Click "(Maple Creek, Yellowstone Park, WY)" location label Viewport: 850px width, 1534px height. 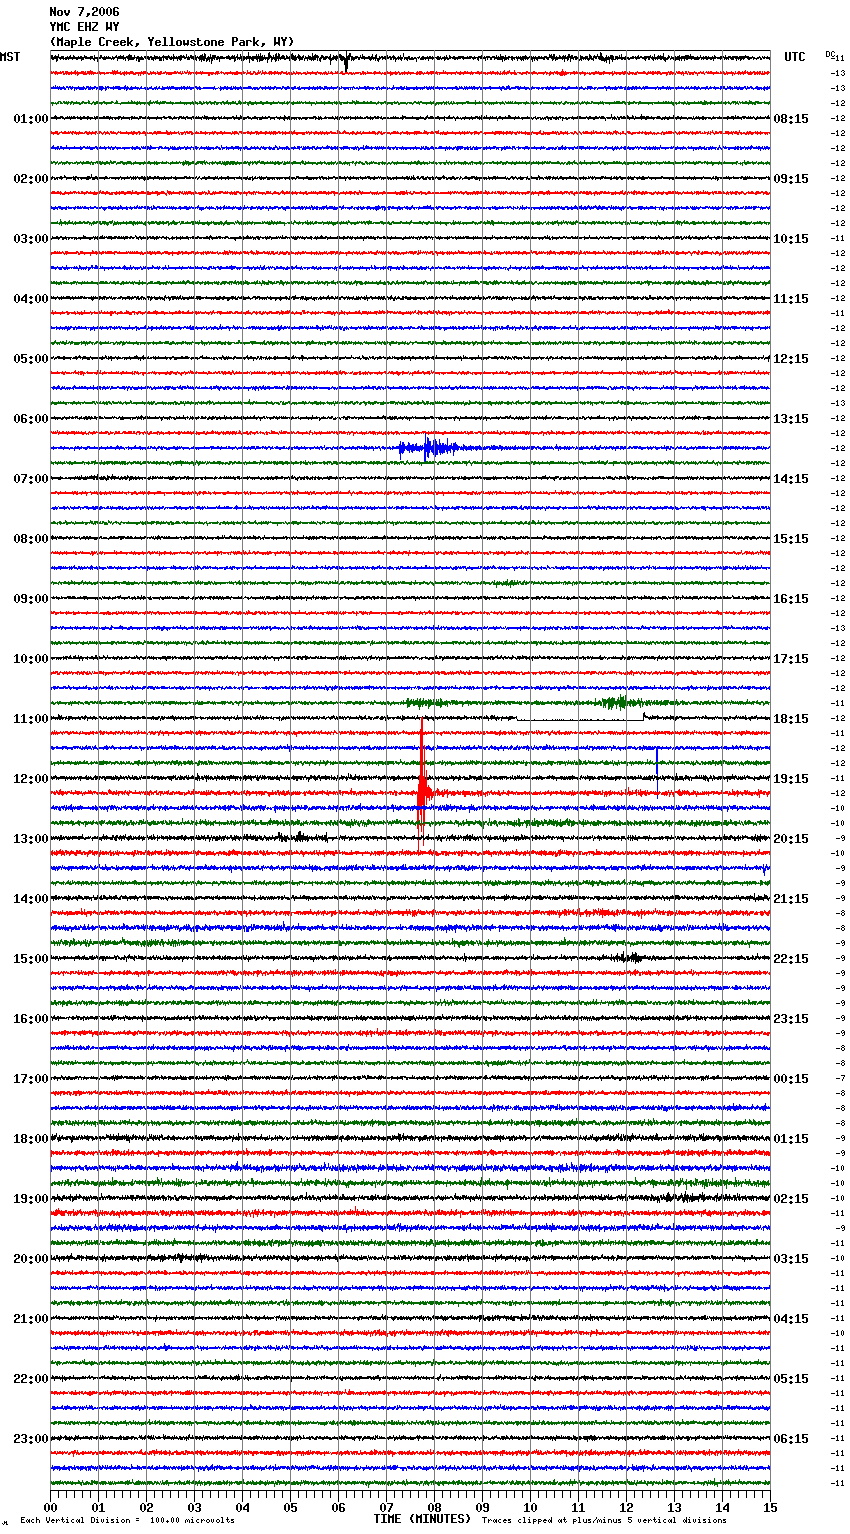click(172, 42)
